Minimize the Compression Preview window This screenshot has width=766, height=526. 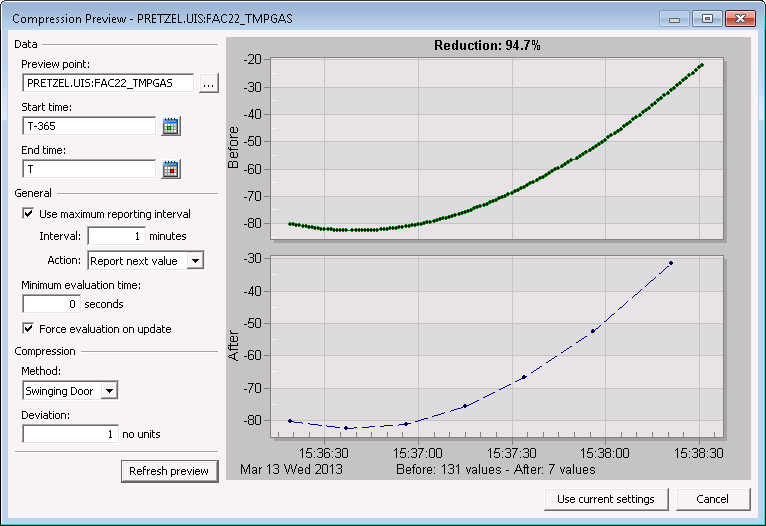coord(675,19)
